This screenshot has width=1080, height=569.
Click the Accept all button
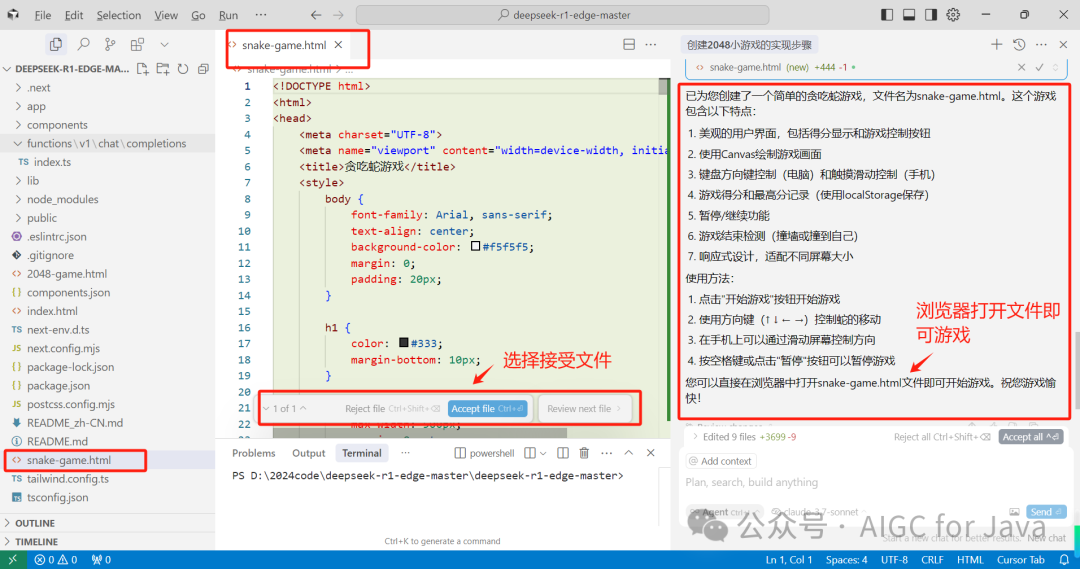click(x=1030, y=437)
